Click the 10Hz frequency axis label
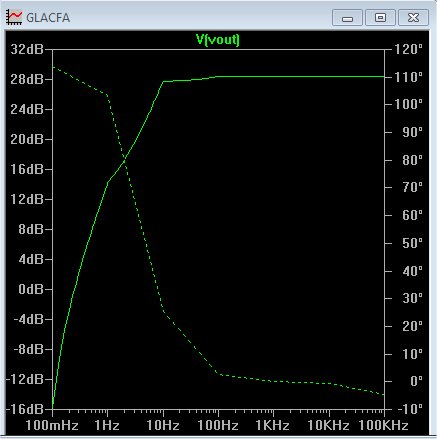 coord(163,426)
